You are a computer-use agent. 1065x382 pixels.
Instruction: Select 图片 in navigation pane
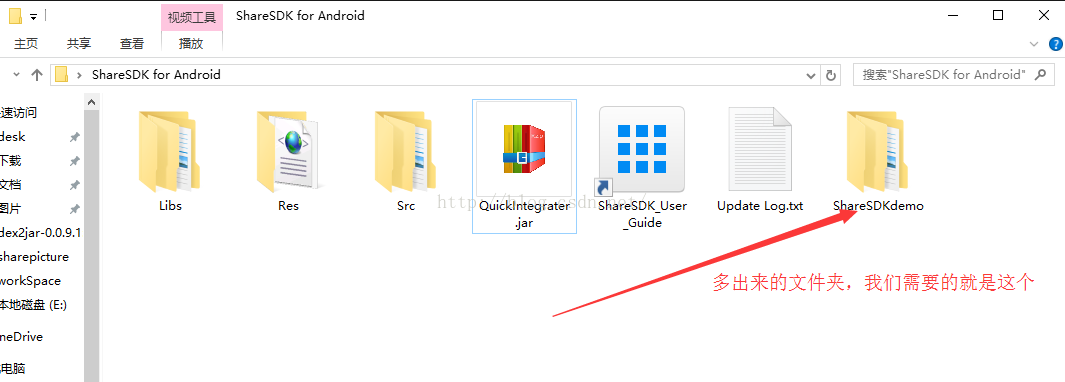[x=11, y=208]
